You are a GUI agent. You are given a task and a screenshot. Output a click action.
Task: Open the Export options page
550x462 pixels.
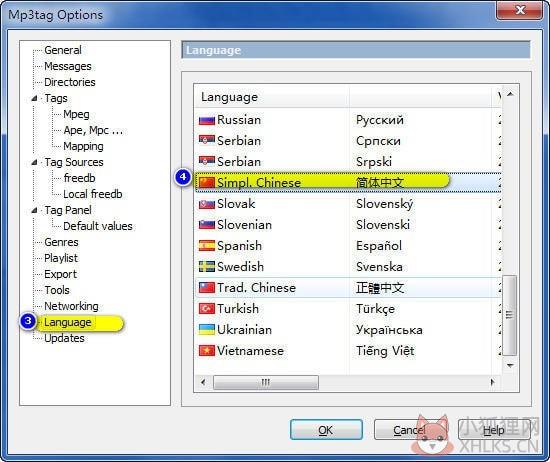pyautogui.click(x=60, y=274)
